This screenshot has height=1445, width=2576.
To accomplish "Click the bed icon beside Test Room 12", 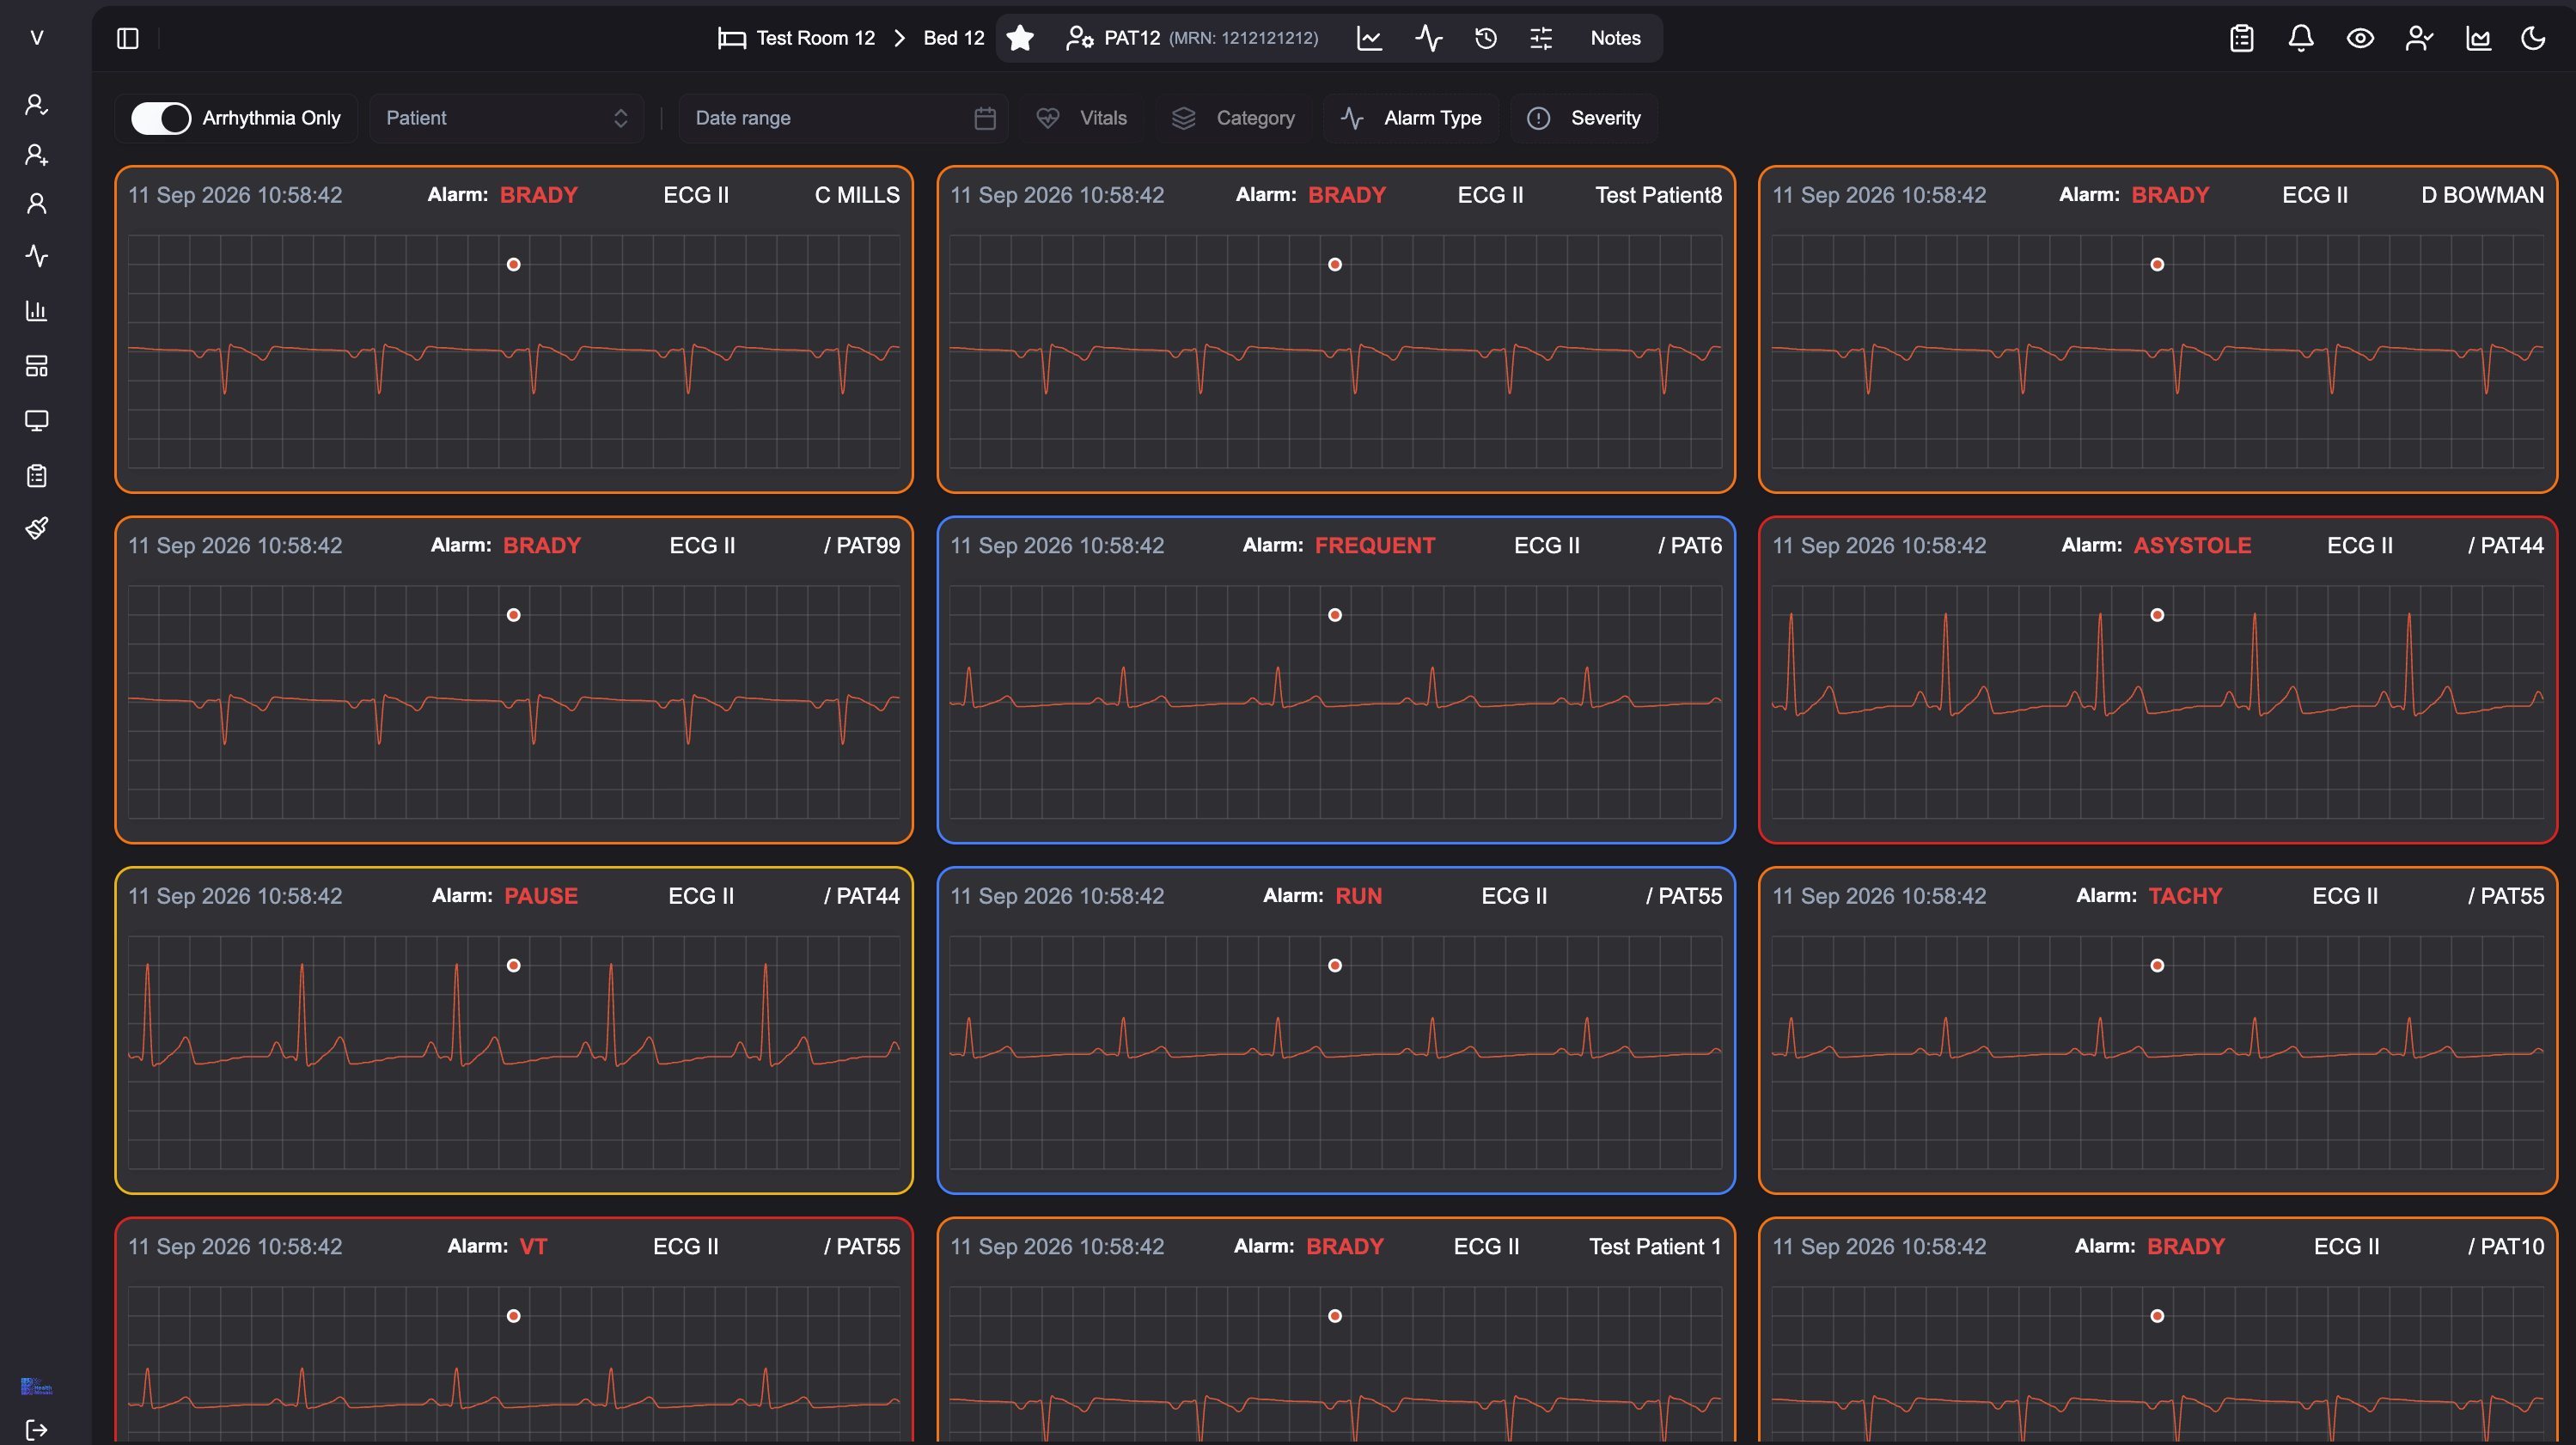I will [732, 38].
